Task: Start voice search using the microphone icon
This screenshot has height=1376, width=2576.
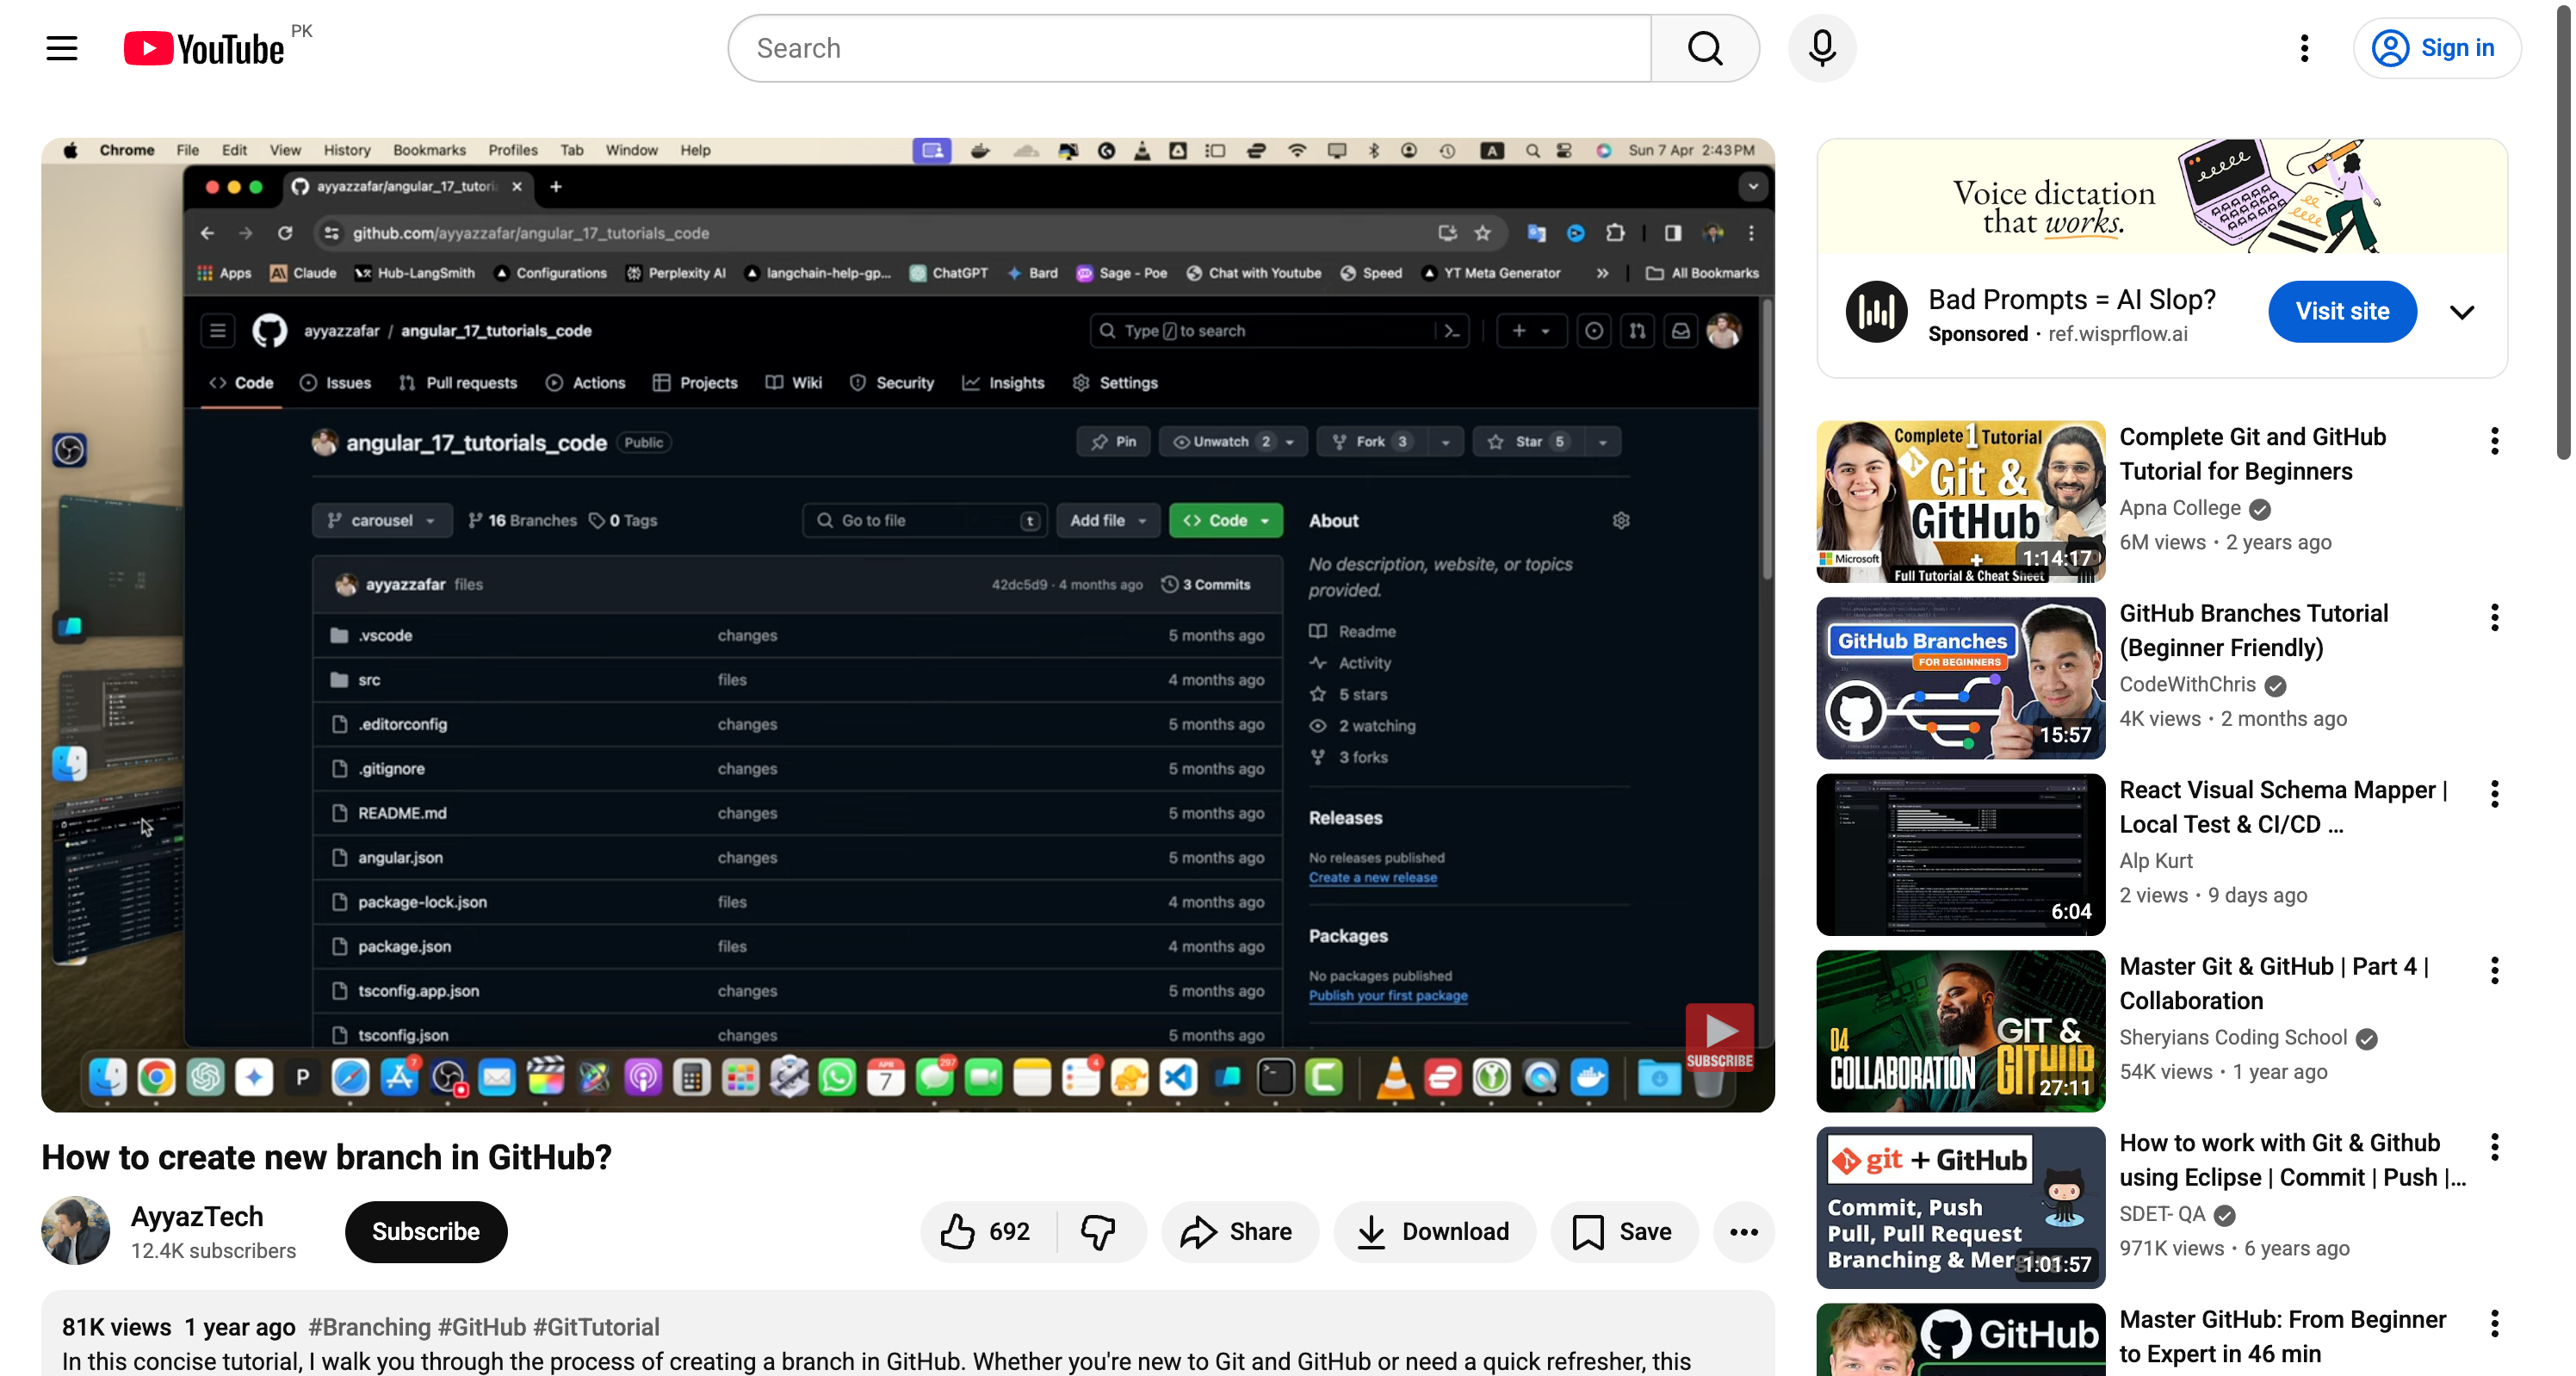Action: [x=1822, y=47]
